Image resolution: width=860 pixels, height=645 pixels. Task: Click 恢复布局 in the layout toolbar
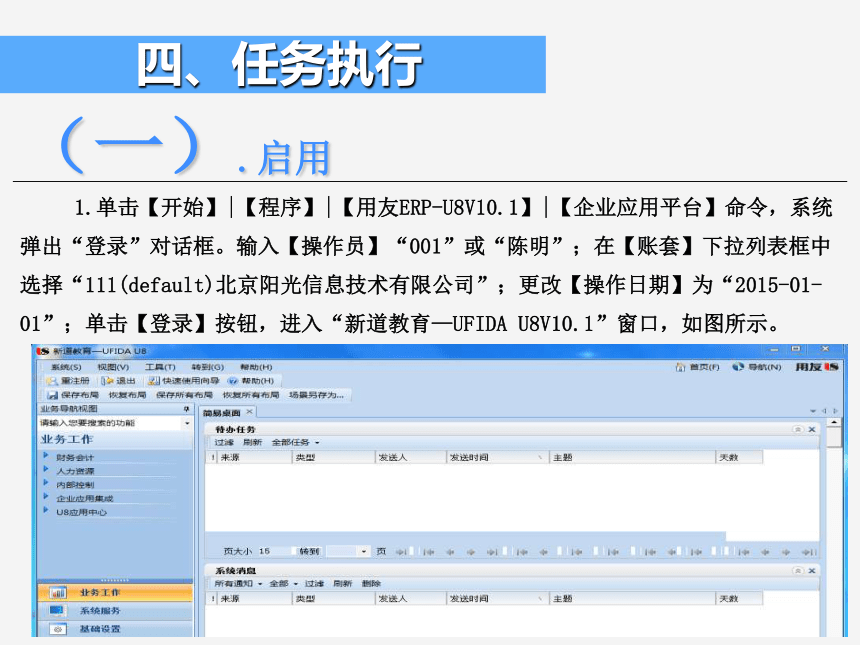(127, 395)
